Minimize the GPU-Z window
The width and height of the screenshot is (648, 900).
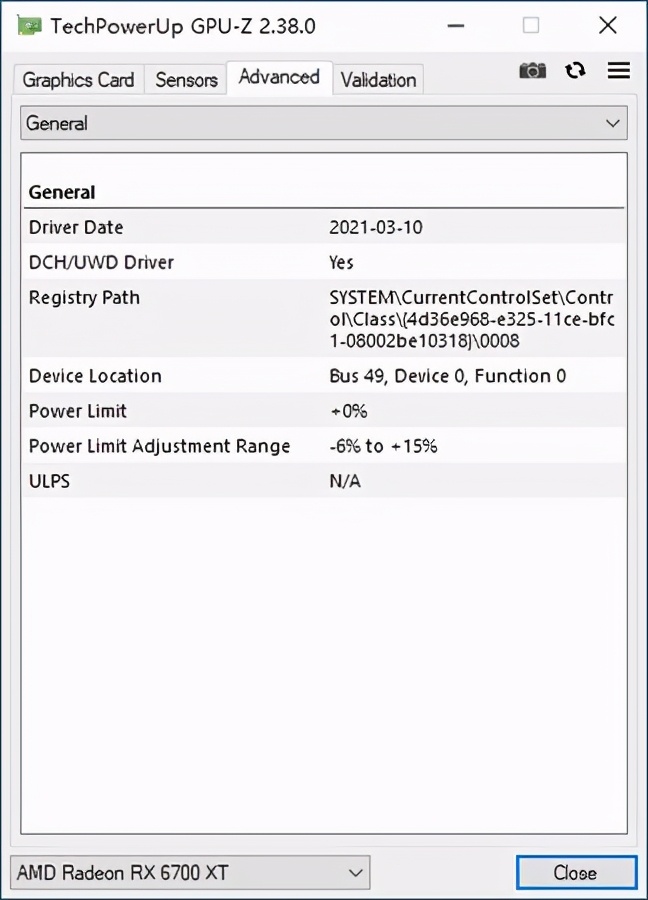pos(456,26)
